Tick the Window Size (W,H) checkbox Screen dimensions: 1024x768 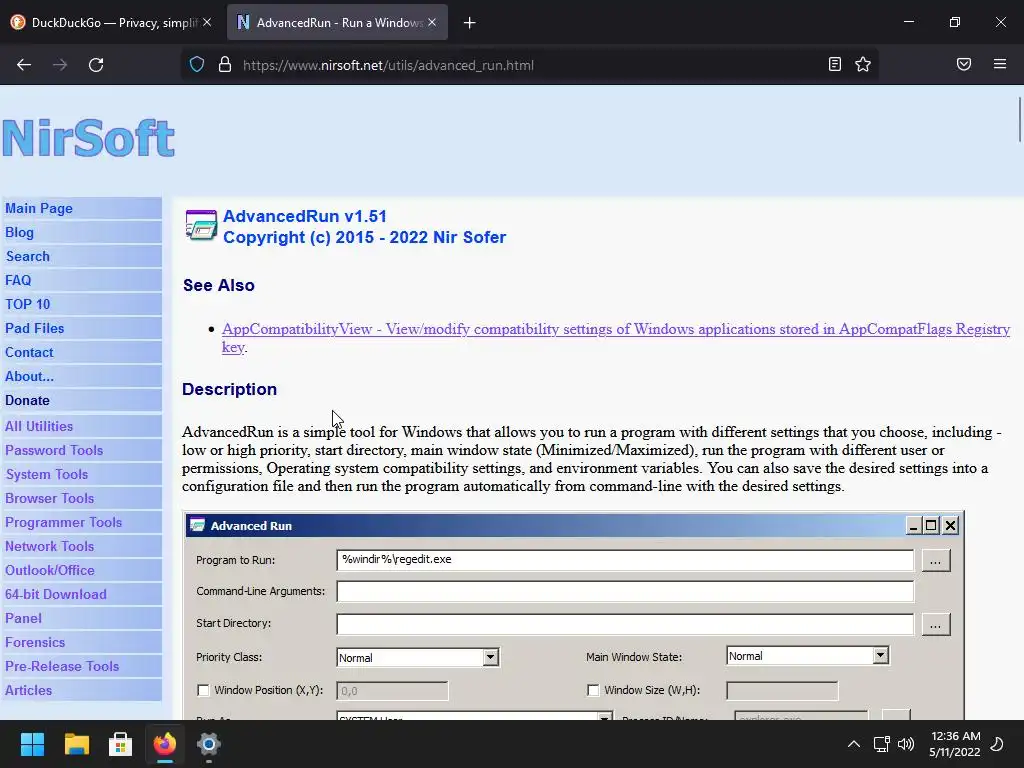[x=593, y=690]
